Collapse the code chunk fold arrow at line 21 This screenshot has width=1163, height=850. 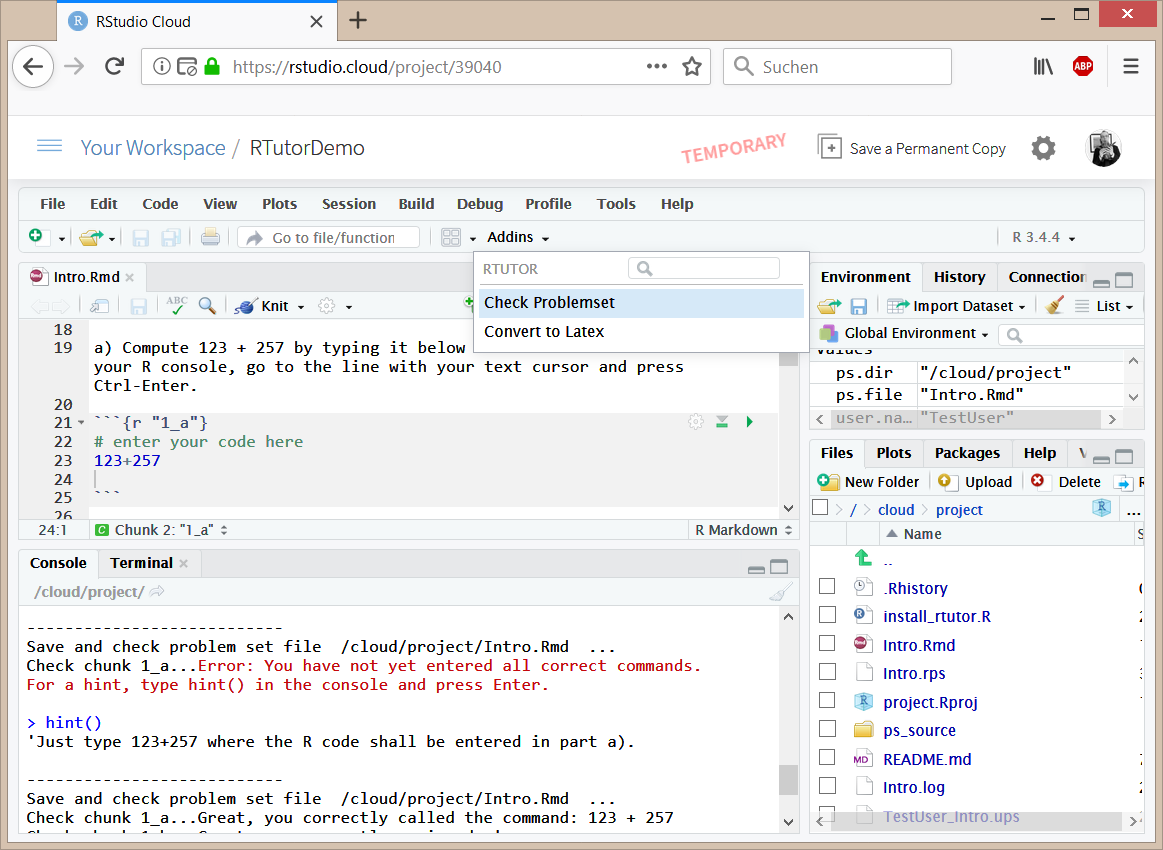(81, 423)
